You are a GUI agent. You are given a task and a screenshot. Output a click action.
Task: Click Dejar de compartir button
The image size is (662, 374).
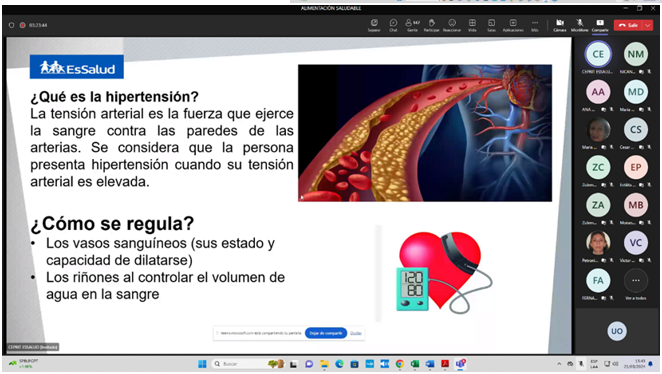click(x=326, y=333)
